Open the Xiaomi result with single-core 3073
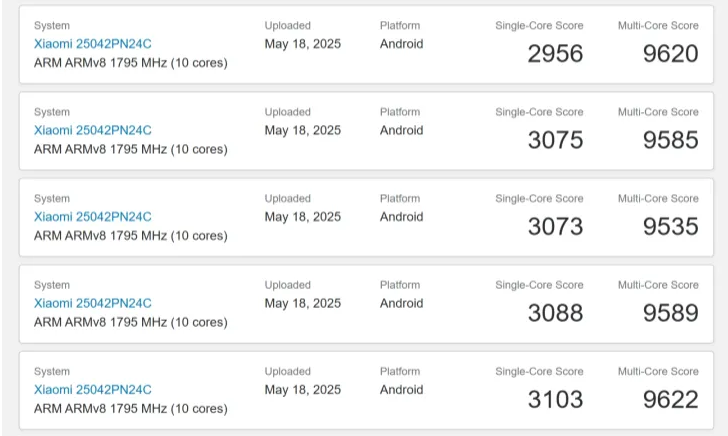The image size is (728, 436). [x=93, y=216]
